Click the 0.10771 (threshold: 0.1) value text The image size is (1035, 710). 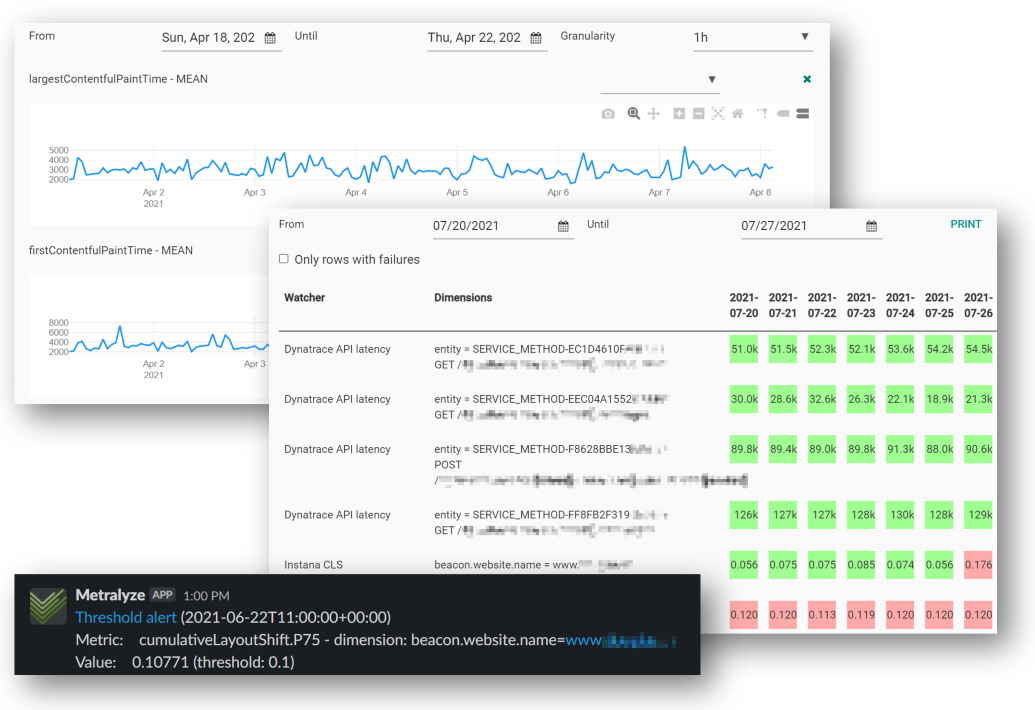pos(213,662)
